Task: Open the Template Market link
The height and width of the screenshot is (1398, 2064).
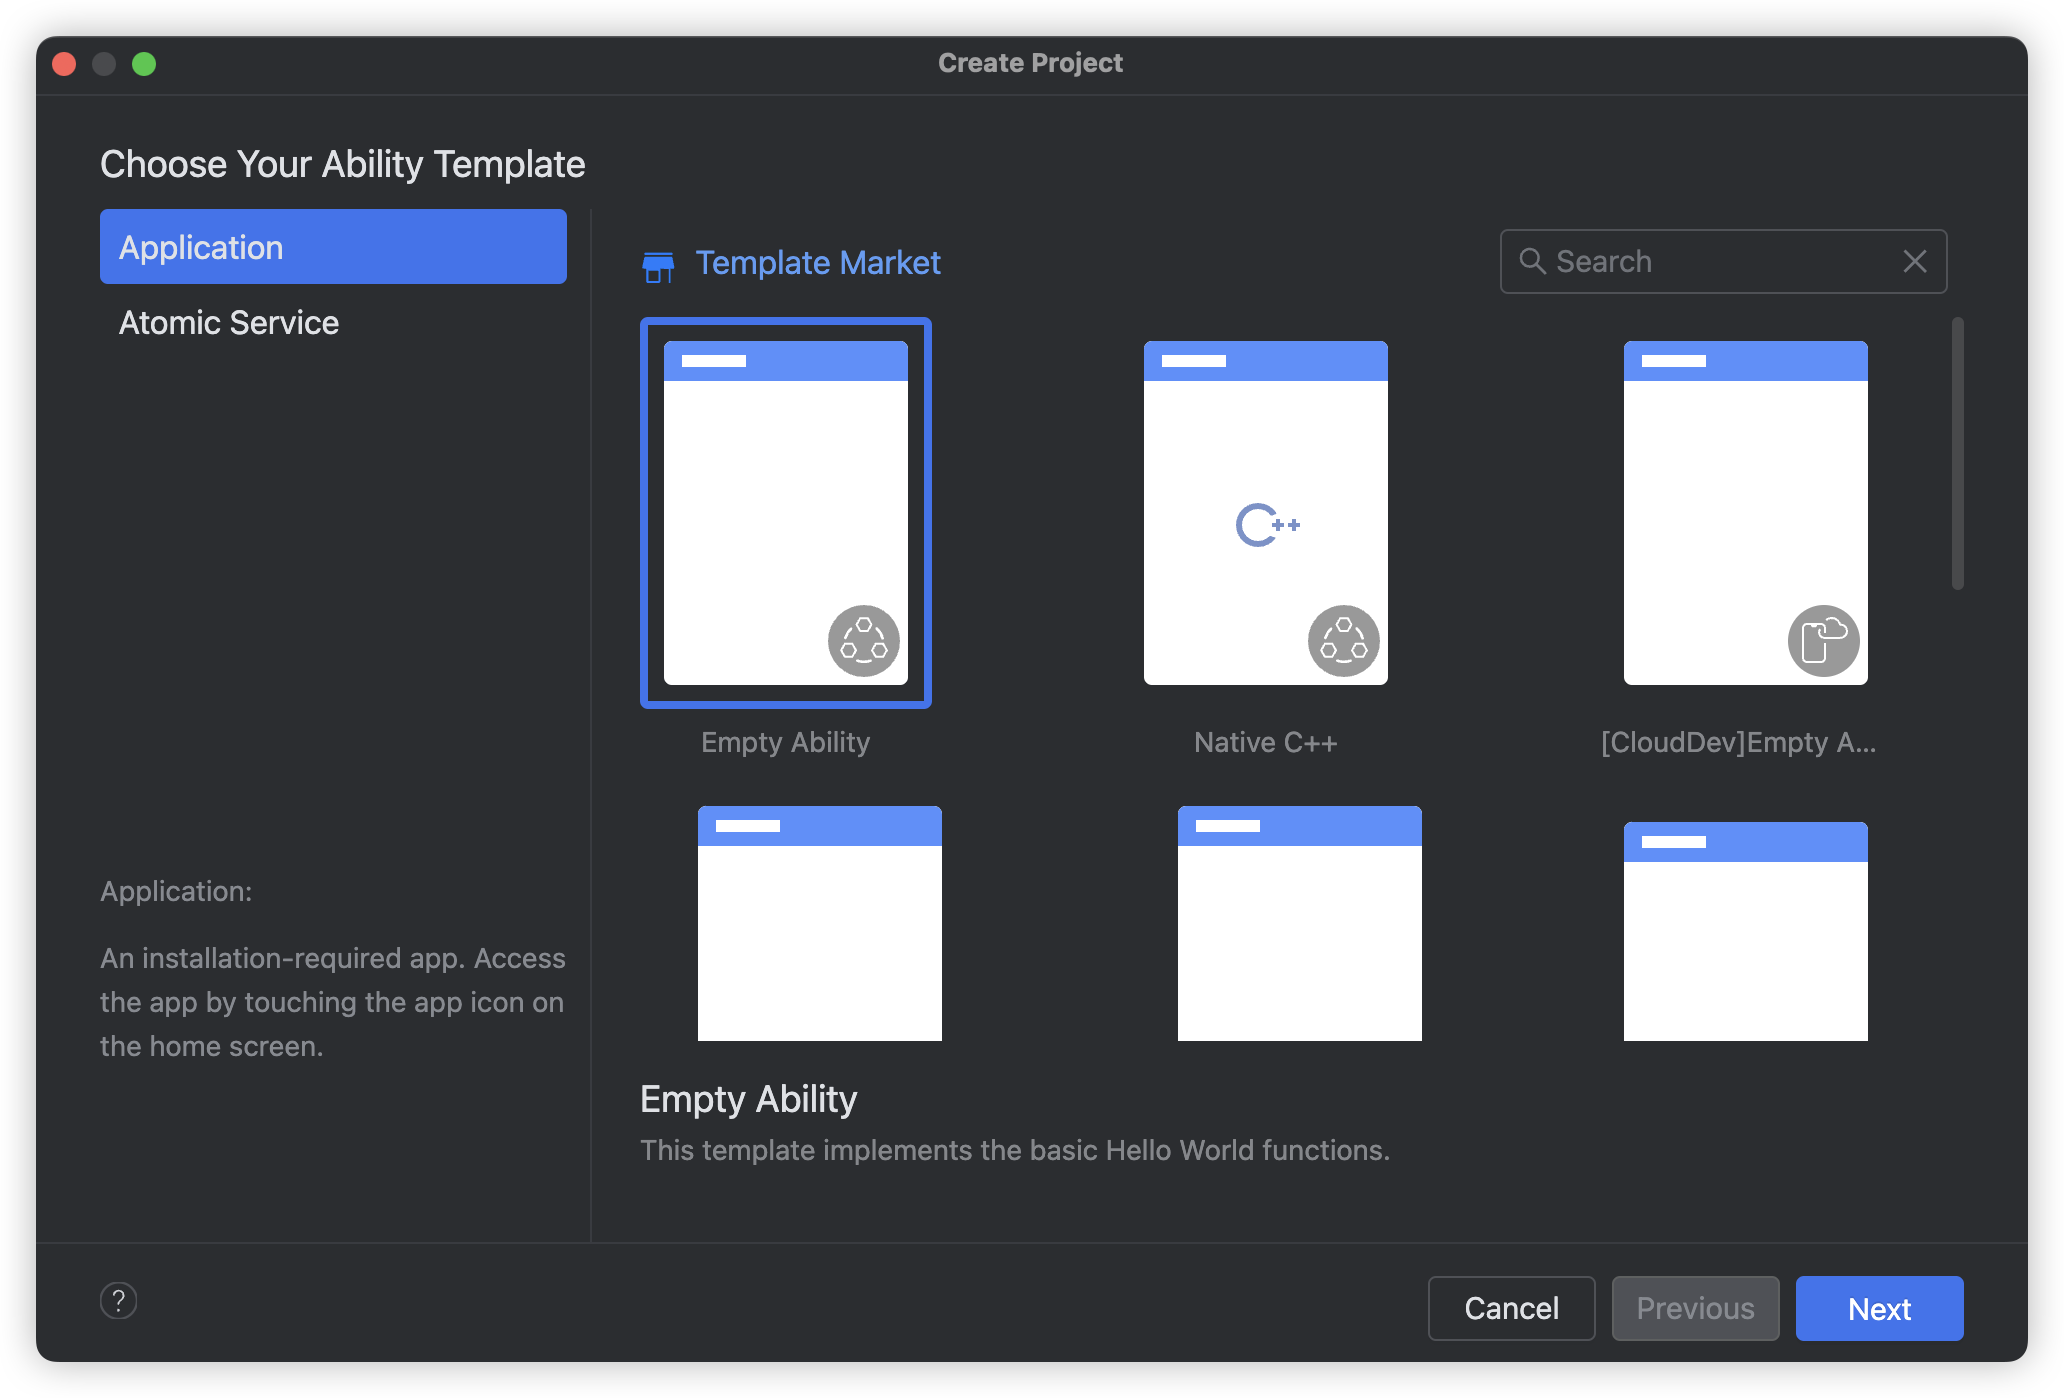Action: pos(817,263)
